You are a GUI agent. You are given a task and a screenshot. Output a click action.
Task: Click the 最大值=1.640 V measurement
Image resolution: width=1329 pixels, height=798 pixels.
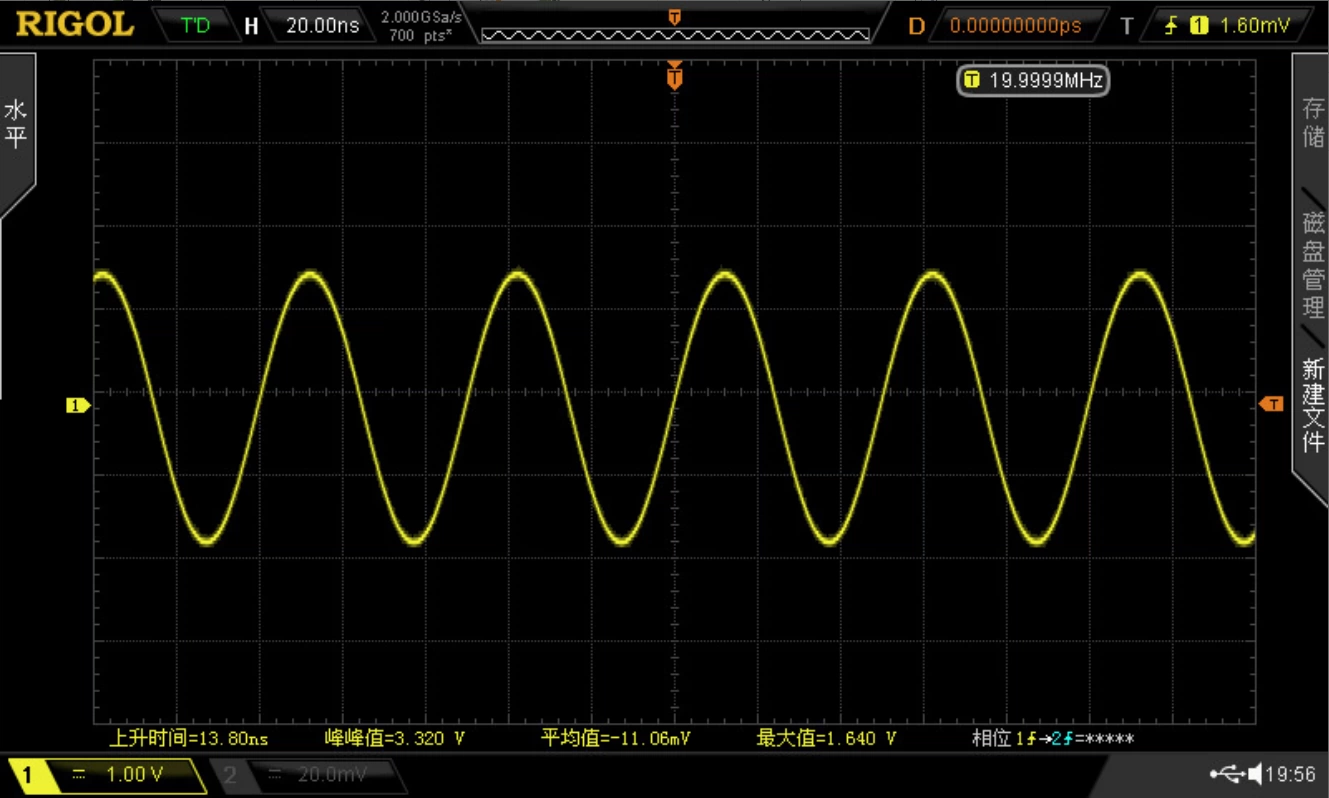coord(826,739)
